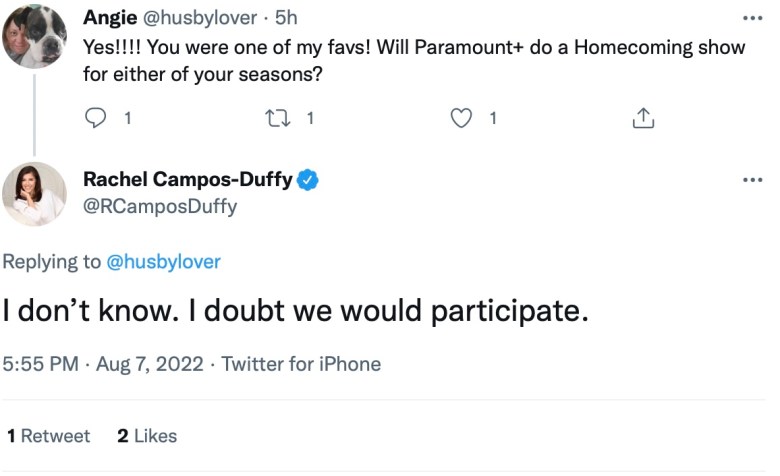
Task: Click Rachel Campos-Duffy's verified badge
Action: tap(310, 180)
